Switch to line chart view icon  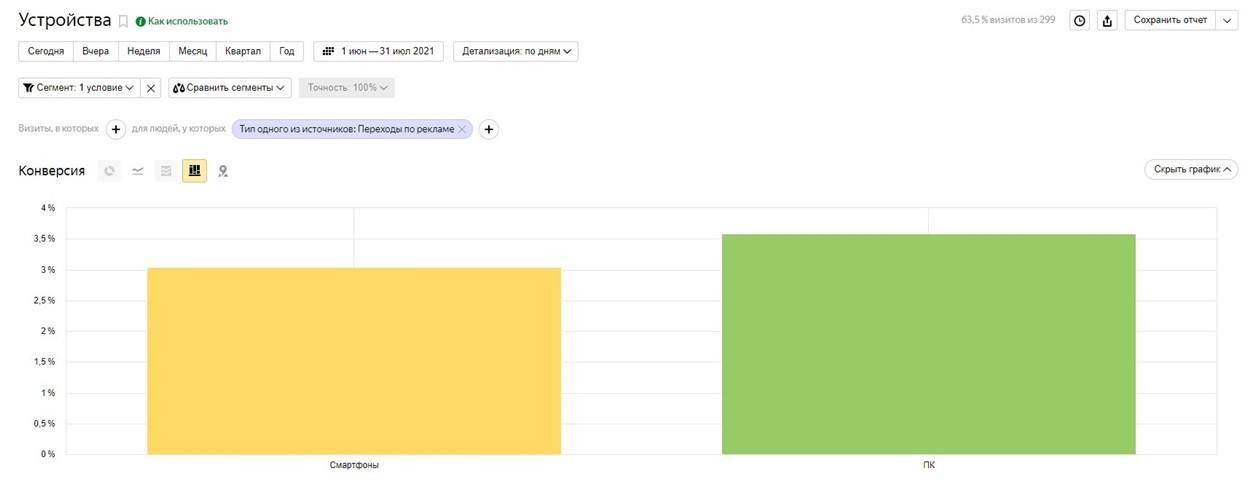[138, 171]
